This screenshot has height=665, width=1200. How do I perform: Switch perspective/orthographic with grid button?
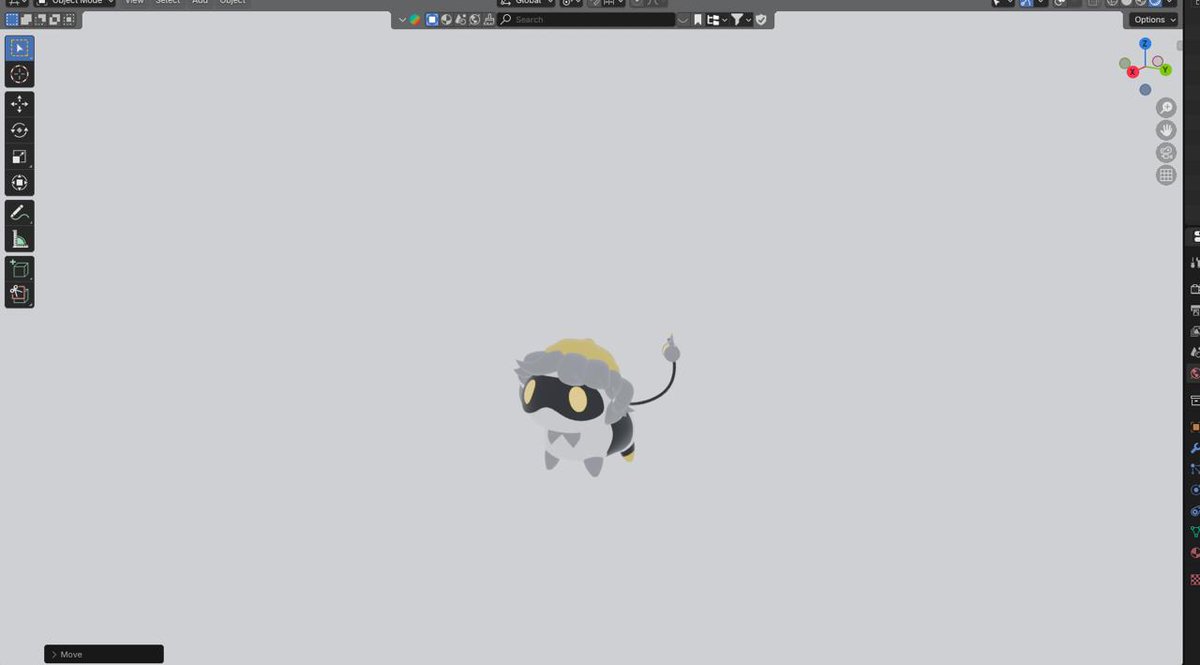(x=1166, y=175)
